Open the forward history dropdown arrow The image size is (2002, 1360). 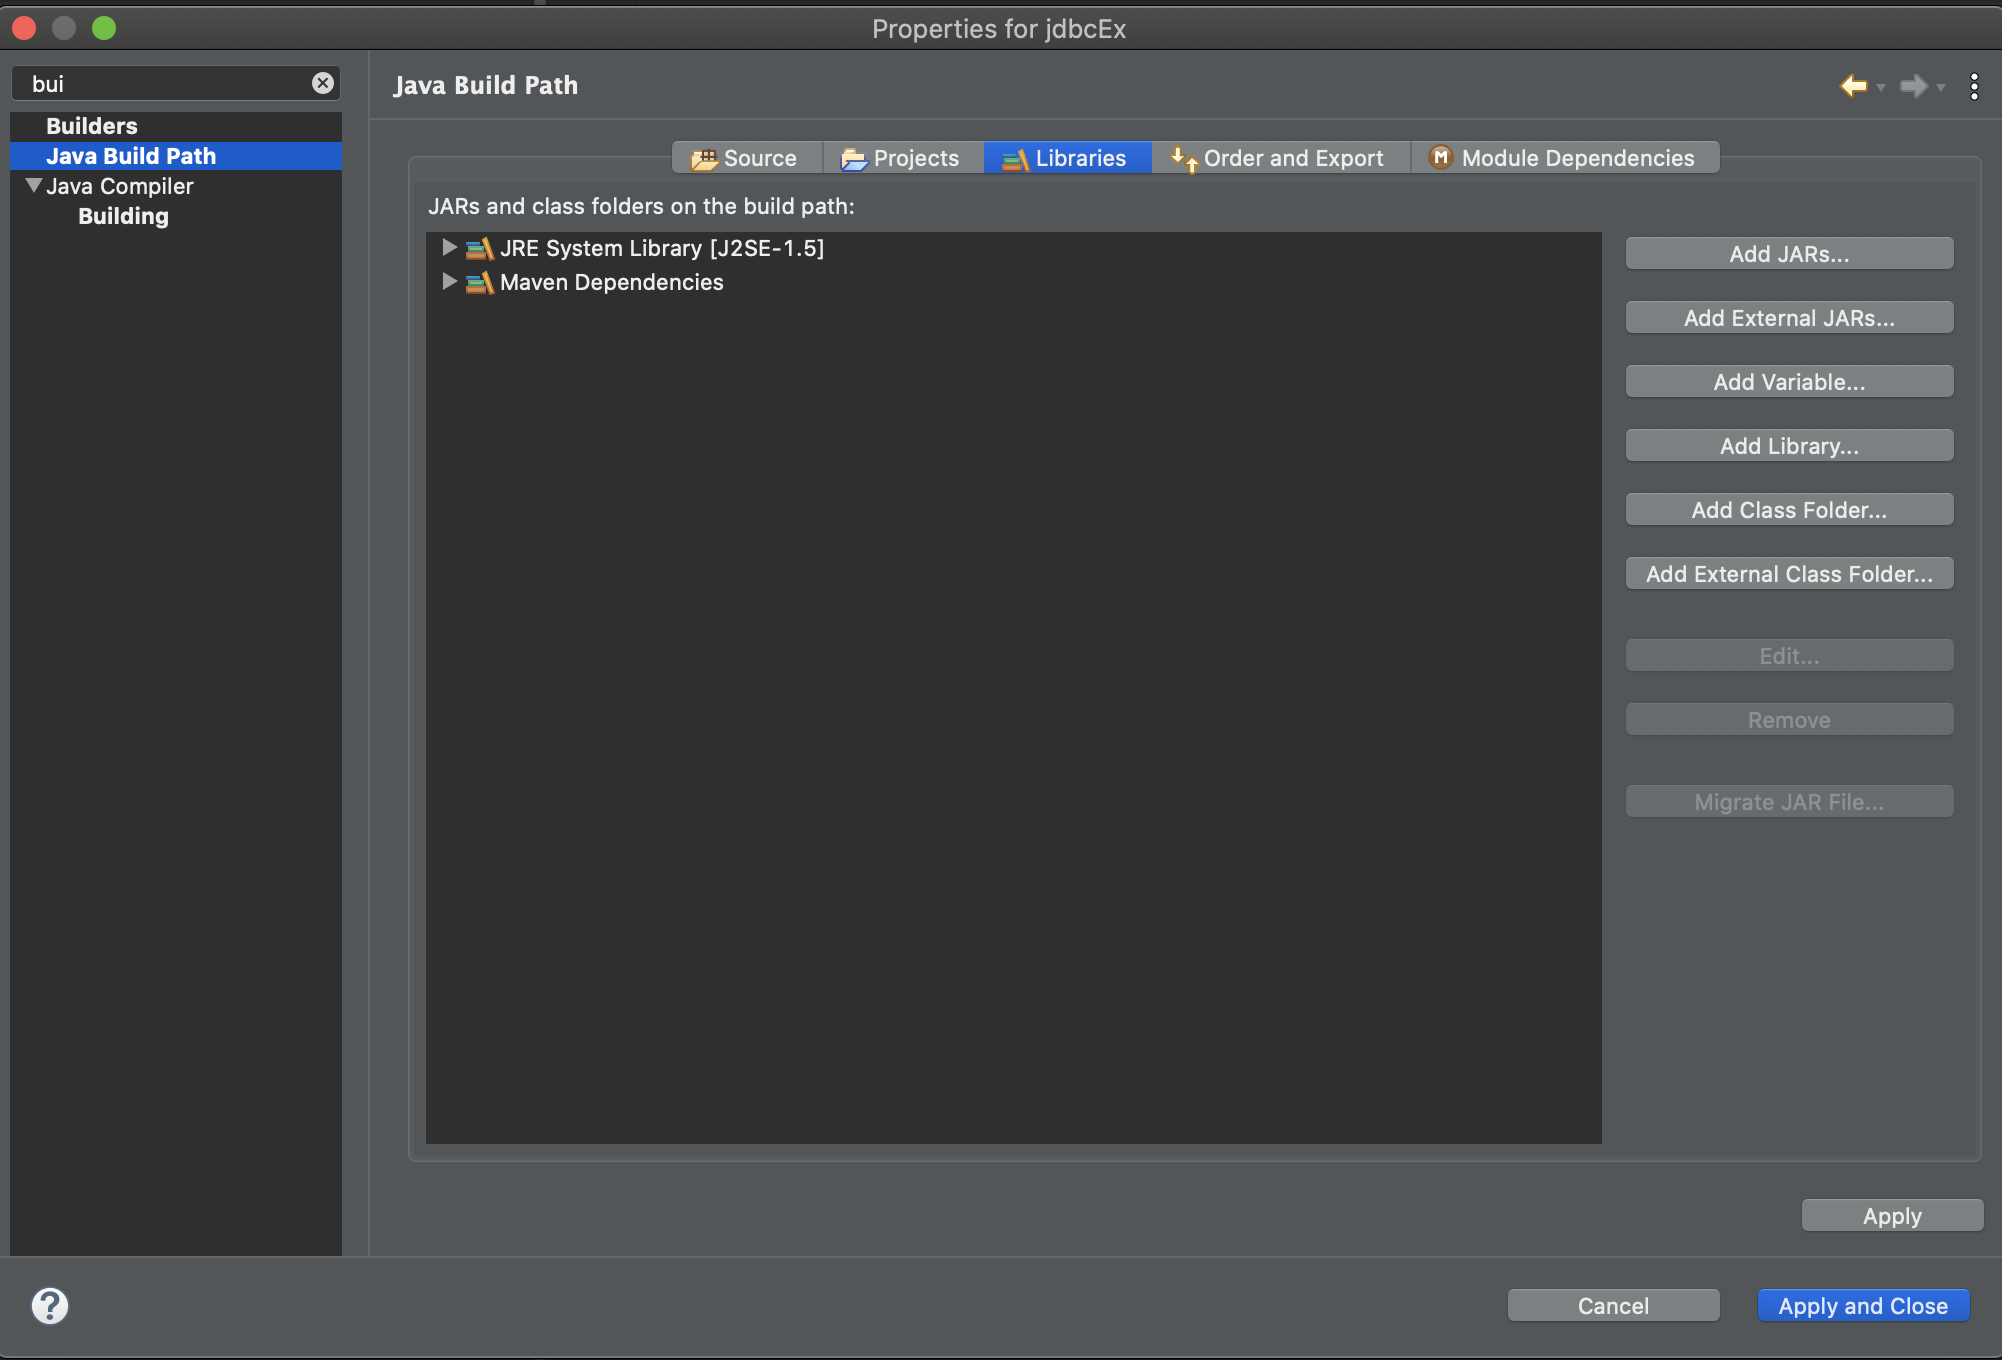click(x=1941, y=88)
